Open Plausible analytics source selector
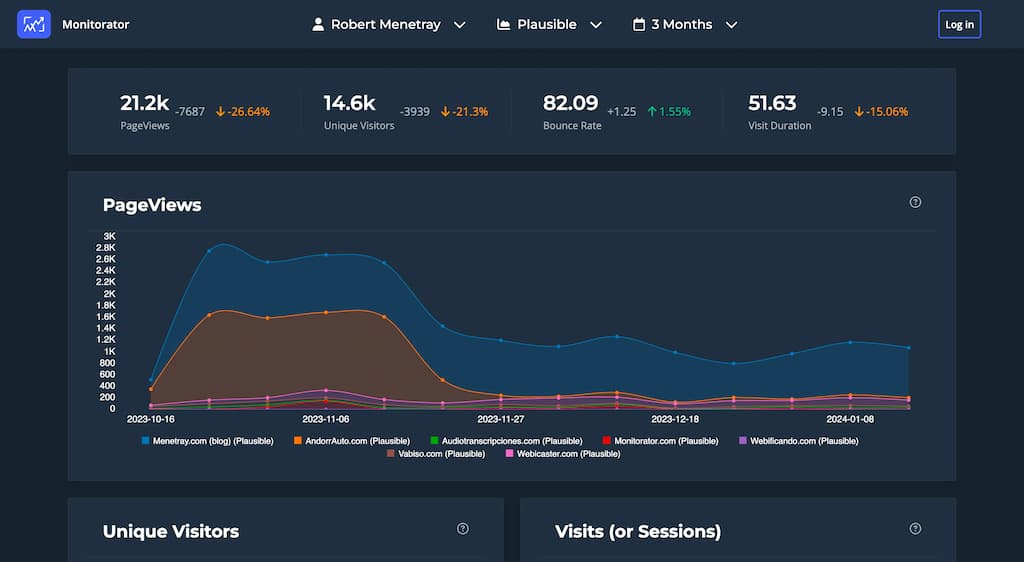The image size is (1024, 562). (549, 25)
